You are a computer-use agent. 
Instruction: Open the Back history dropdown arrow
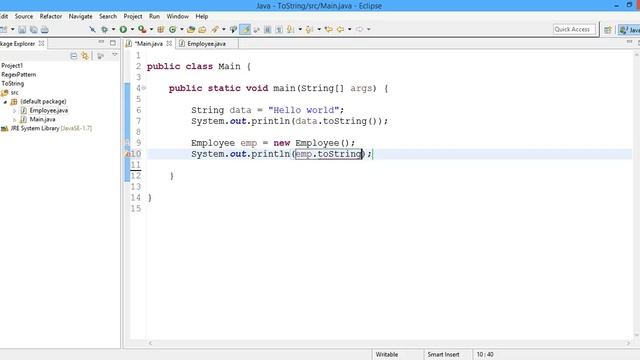point(349,29)
